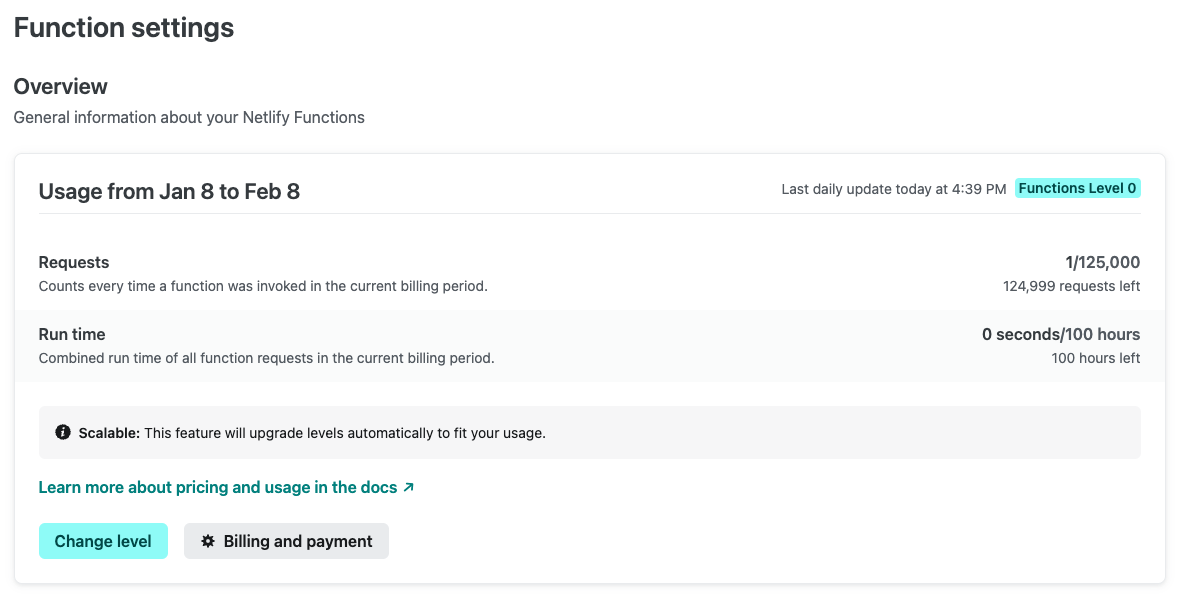Click the '100 hours left' text

tap(1095, 358)
